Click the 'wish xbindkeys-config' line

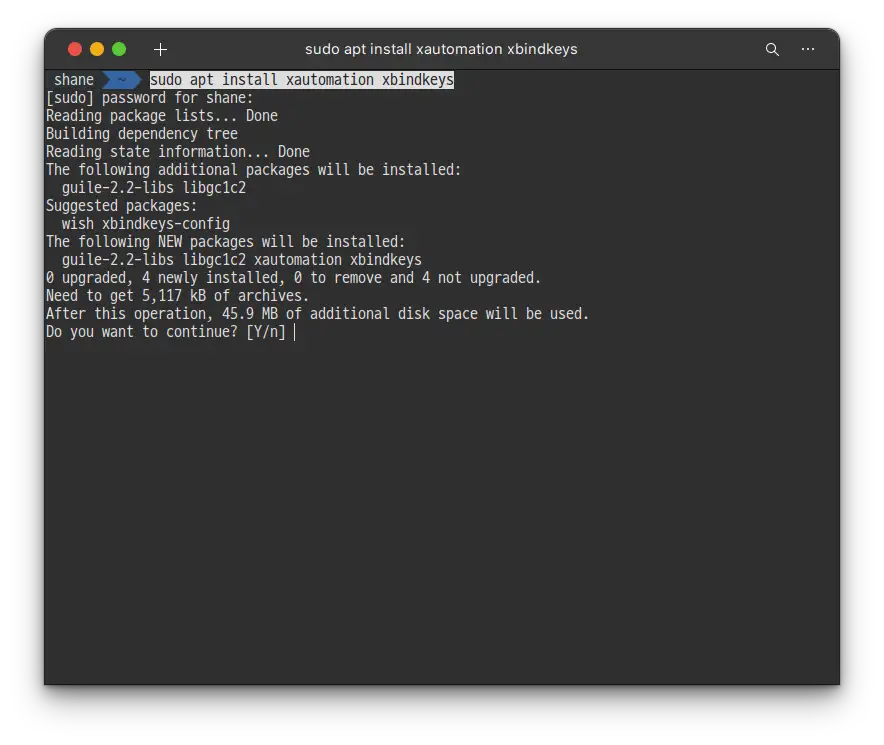pyautogui.click(x=146, y=224)
